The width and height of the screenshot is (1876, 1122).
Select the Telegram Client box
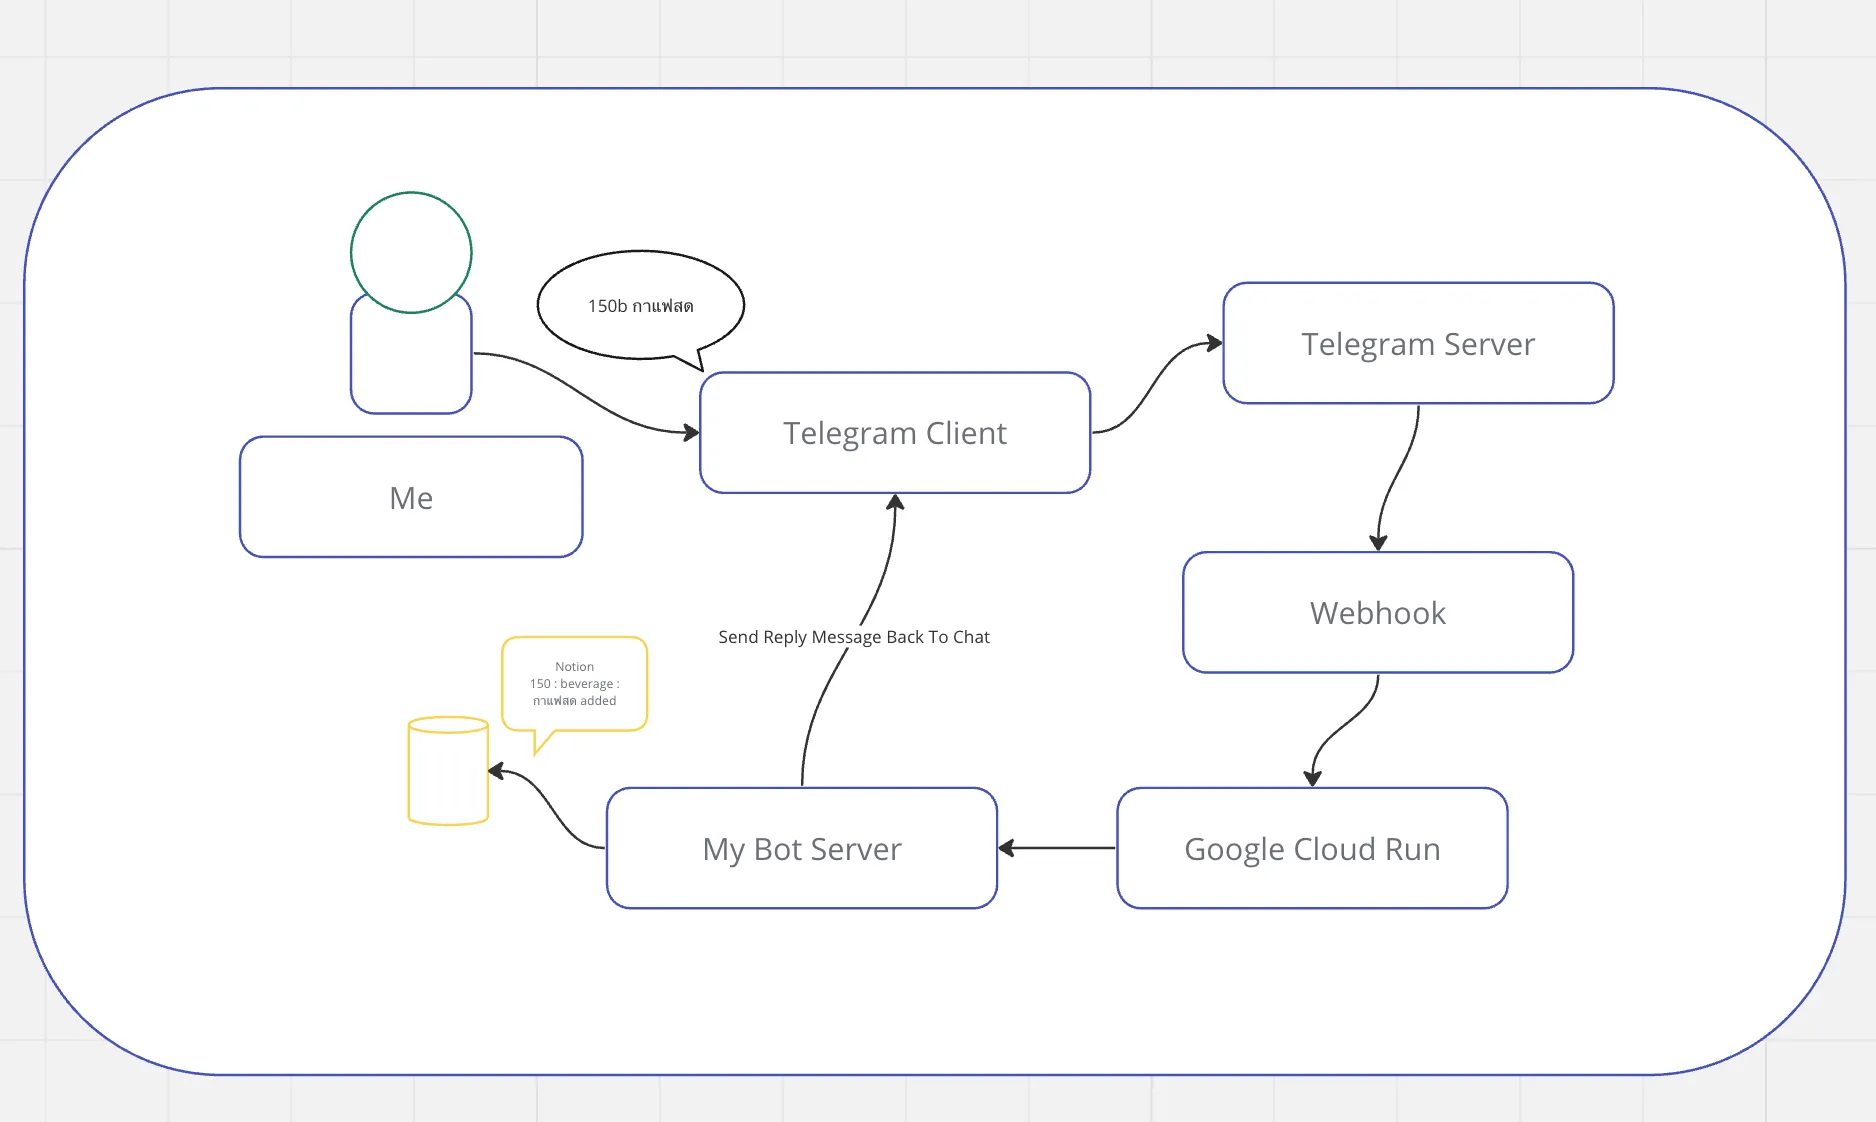(894, 433)
